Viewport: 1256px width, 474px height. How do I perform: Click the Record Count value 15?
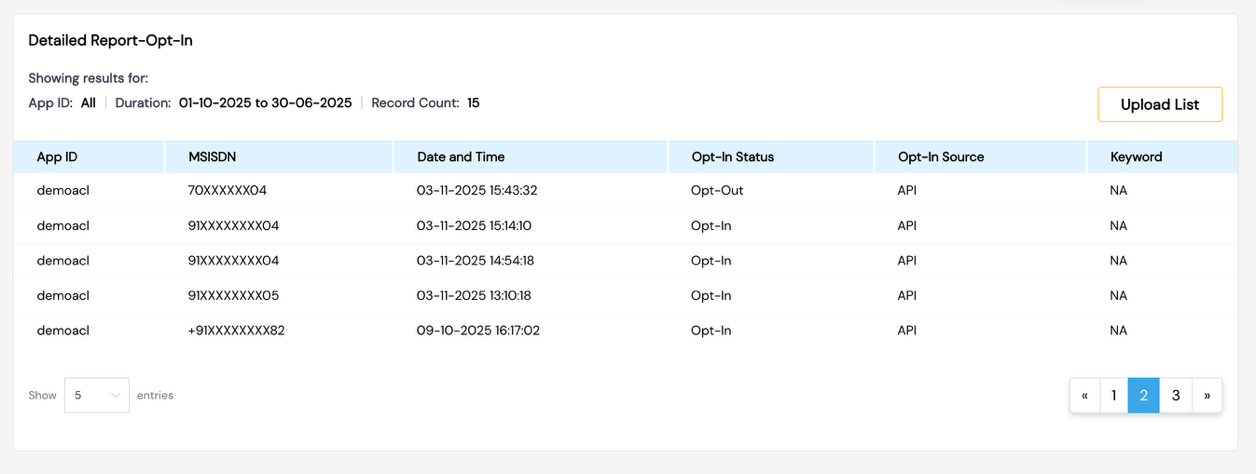pos(473,103)
